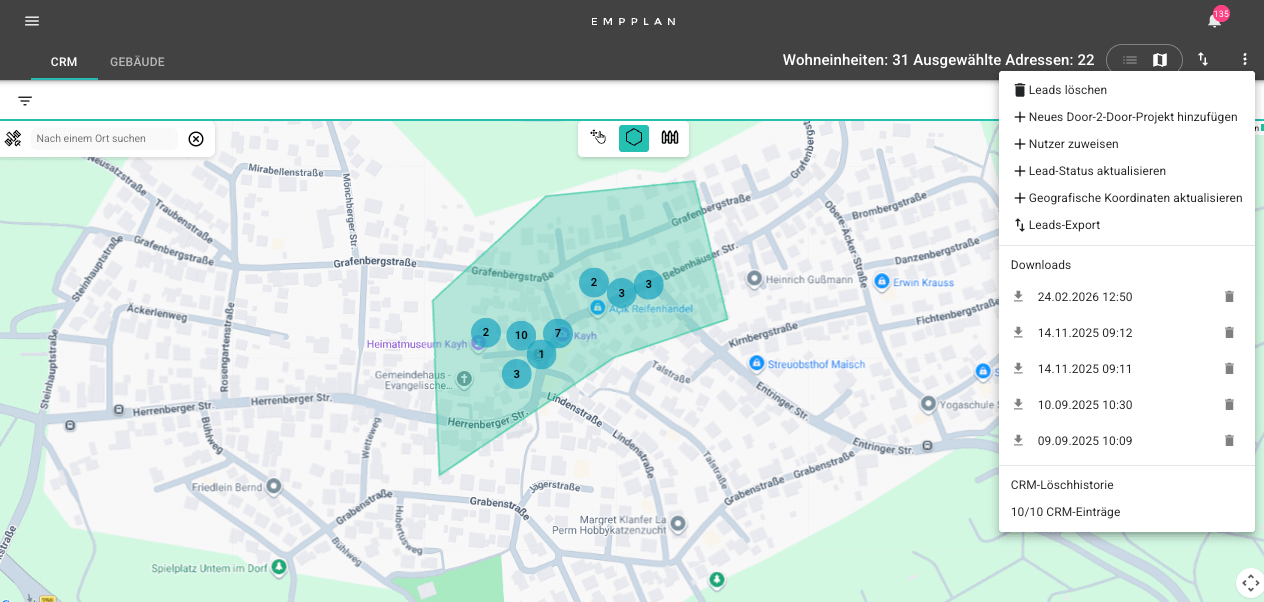Click the 10/10 CRM-Einträge history entry
The height and width of the screenshot is (602, 1264).
pos(1065,512)
